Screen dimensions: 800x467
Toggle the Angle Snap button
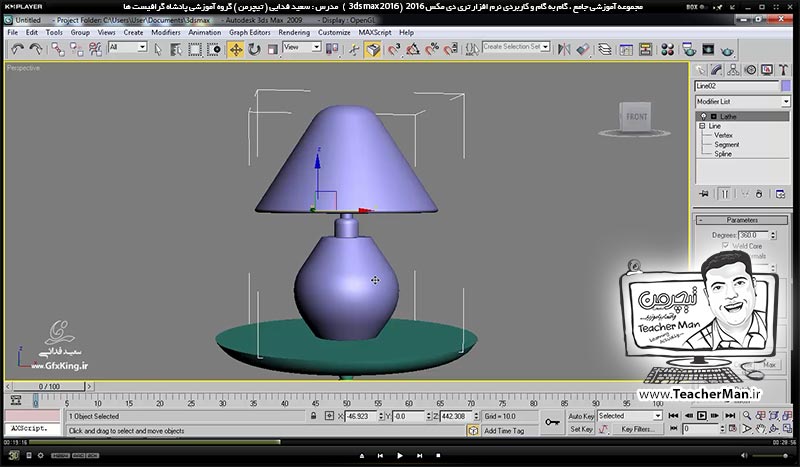pyautogui.click(x=413, y=50)
